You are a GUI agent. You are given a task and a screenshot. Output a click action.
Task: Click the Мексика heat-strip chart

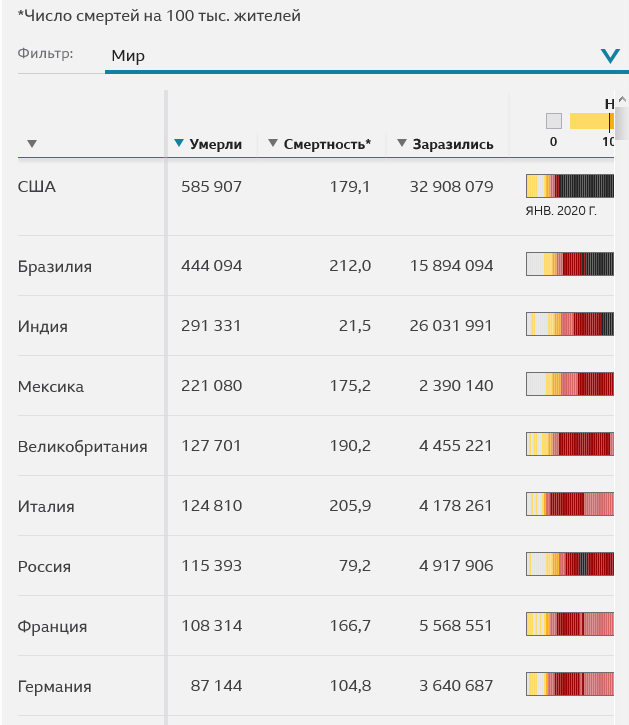click(x=570, y=385)
